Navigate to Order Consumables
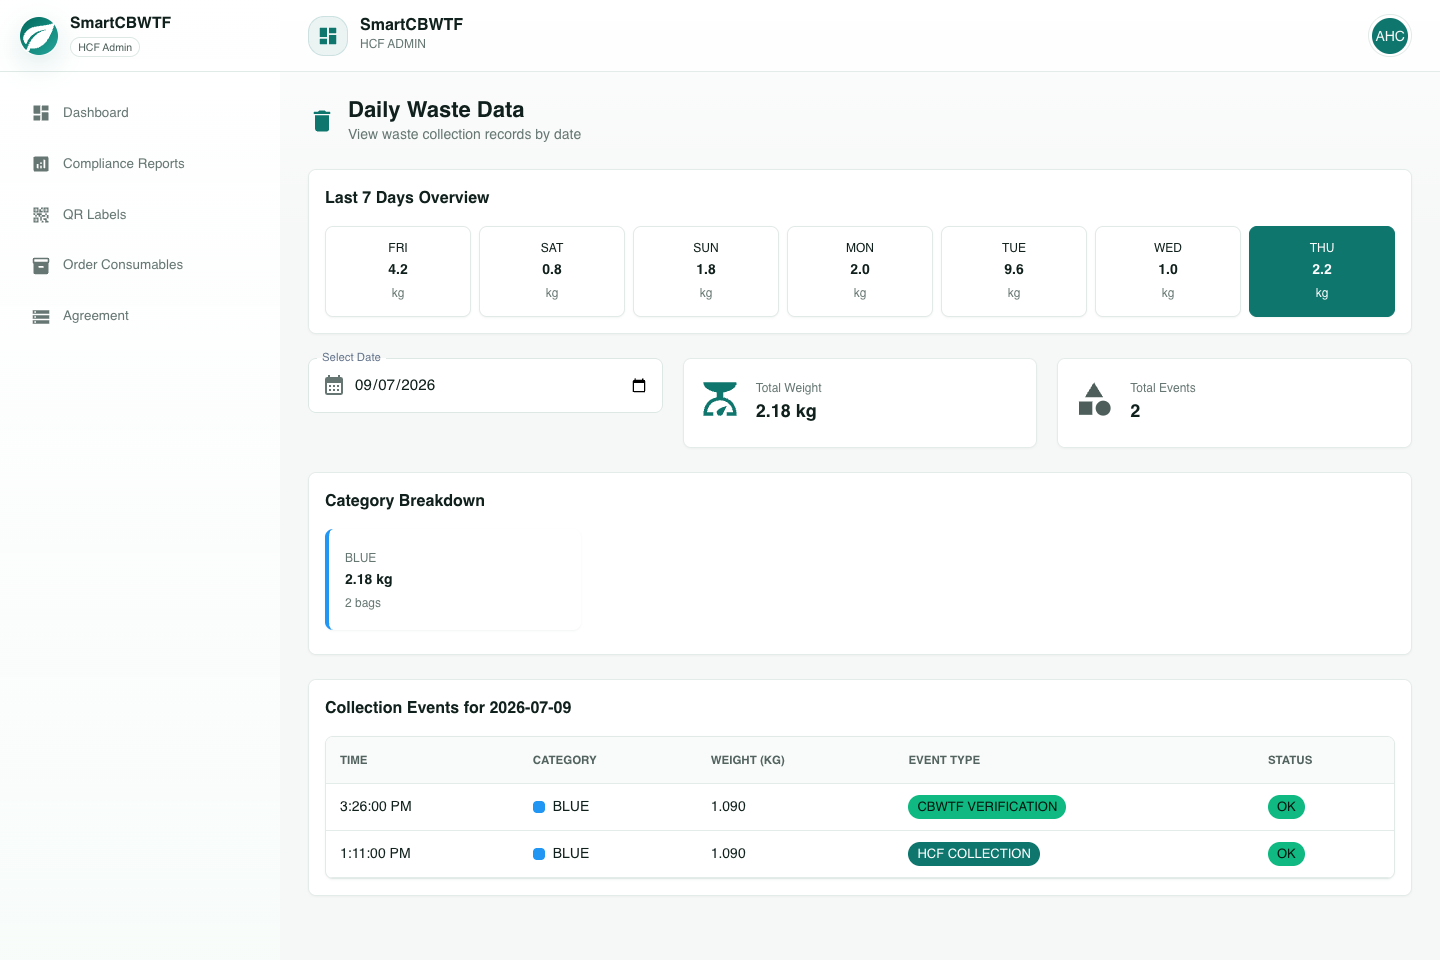The image size is (1440, 960). [x=140, y=265]
